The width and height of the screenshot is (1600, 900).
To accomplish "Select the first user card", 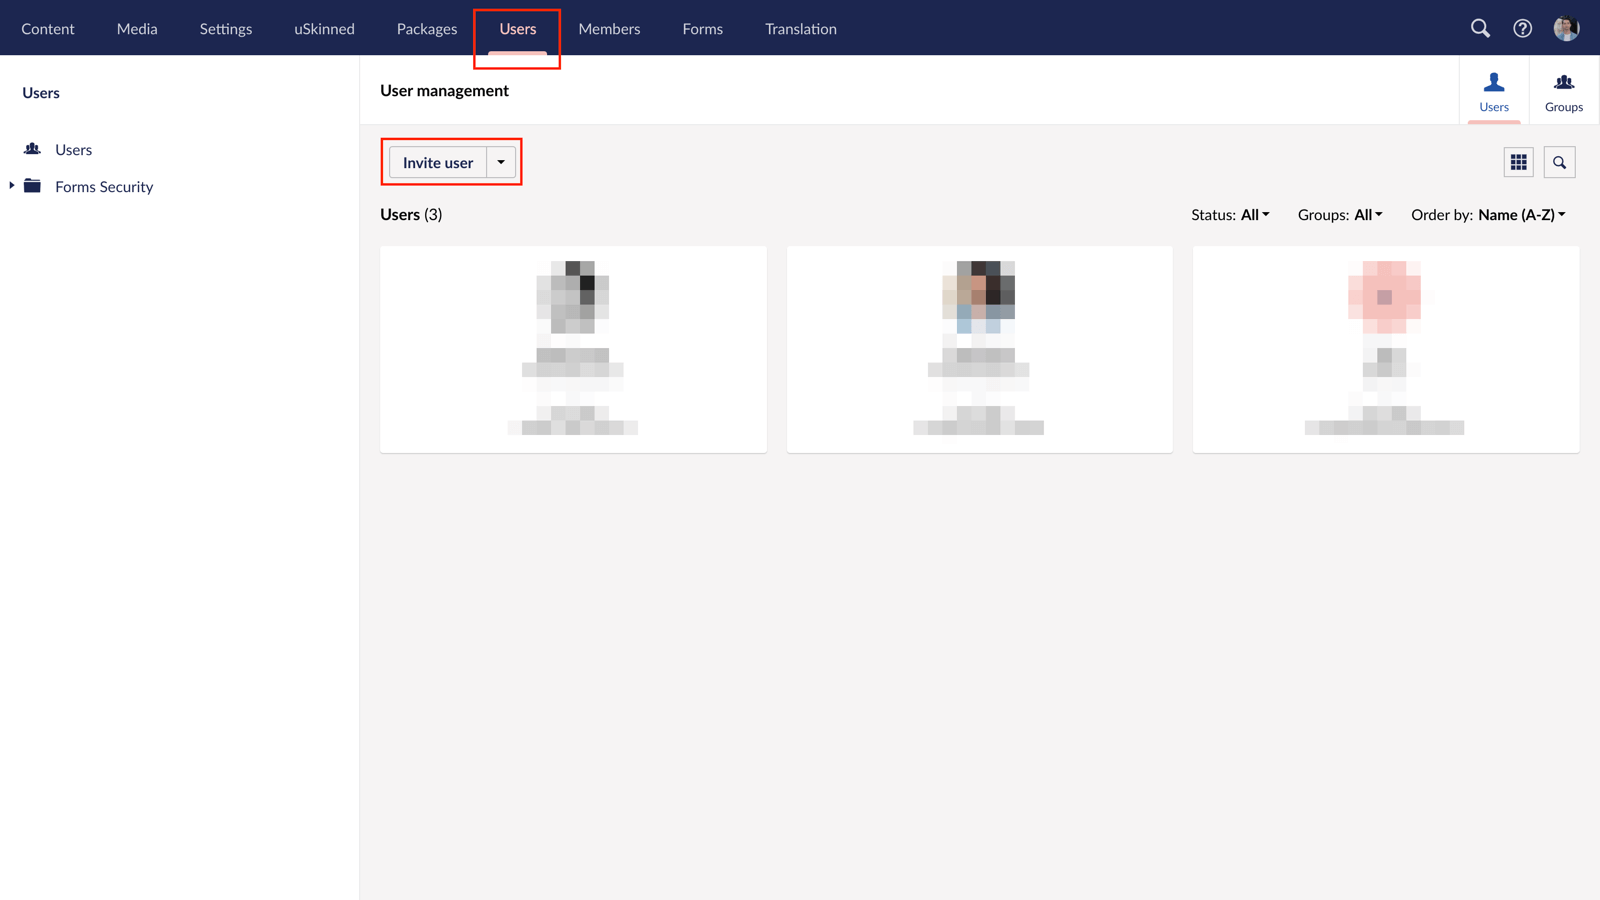I will tap(572, 349).
